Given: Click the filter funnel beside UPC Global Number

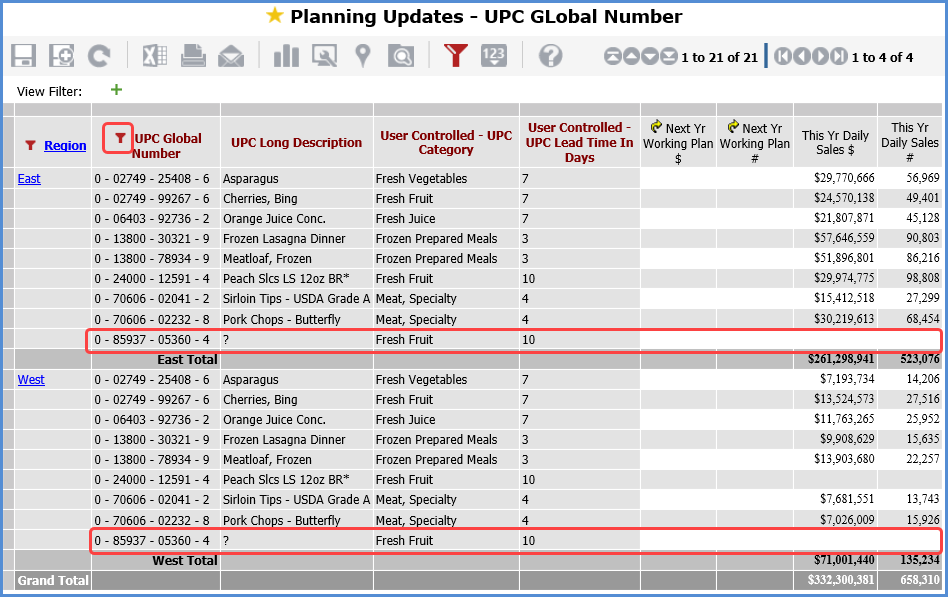Looking at the screenshot, I should pos(119,138).
